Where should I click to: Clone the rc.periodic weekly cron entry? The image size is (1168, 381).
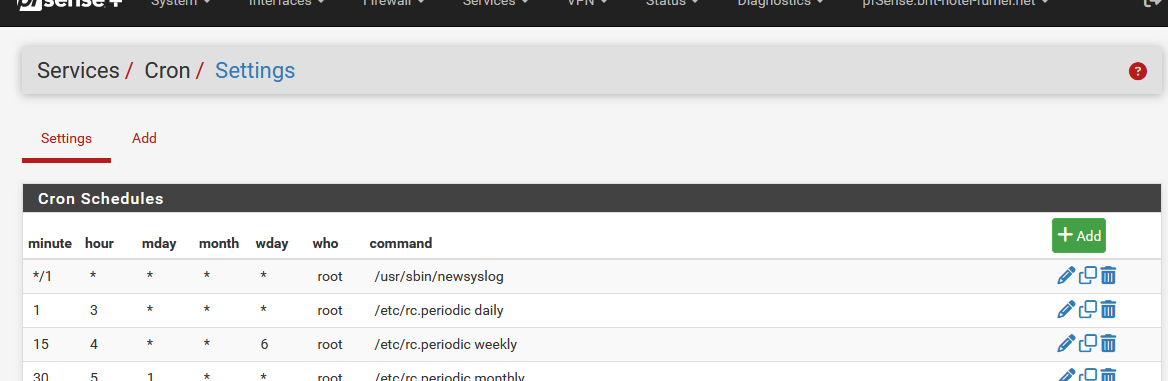click(1088, 344)
